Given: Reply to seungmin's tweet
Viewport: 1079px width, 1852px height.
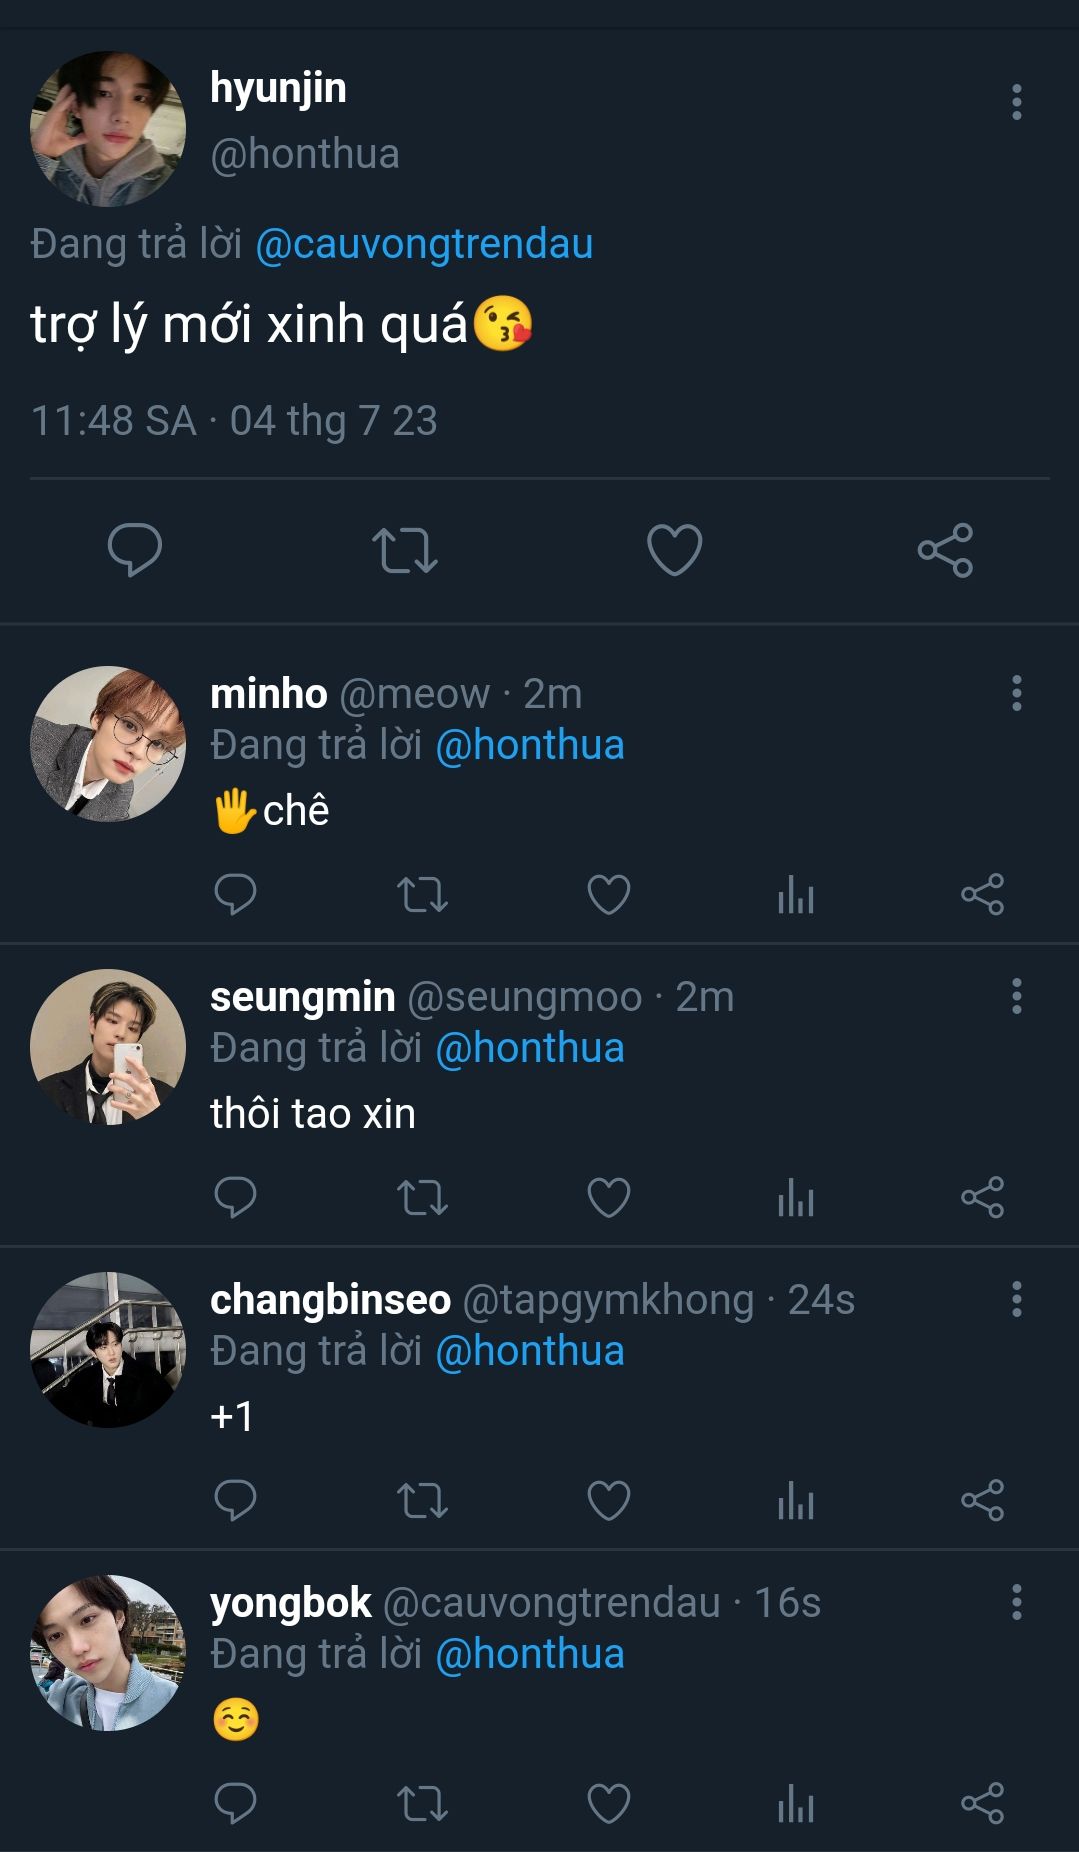Looking at the screenshot, I should (x=236, y=1197).
